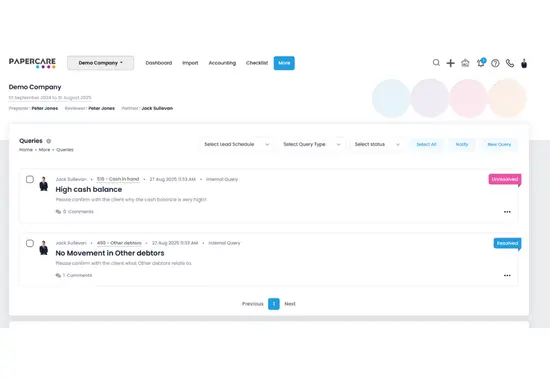Click comments icon on No Movement query

[58, 275]
